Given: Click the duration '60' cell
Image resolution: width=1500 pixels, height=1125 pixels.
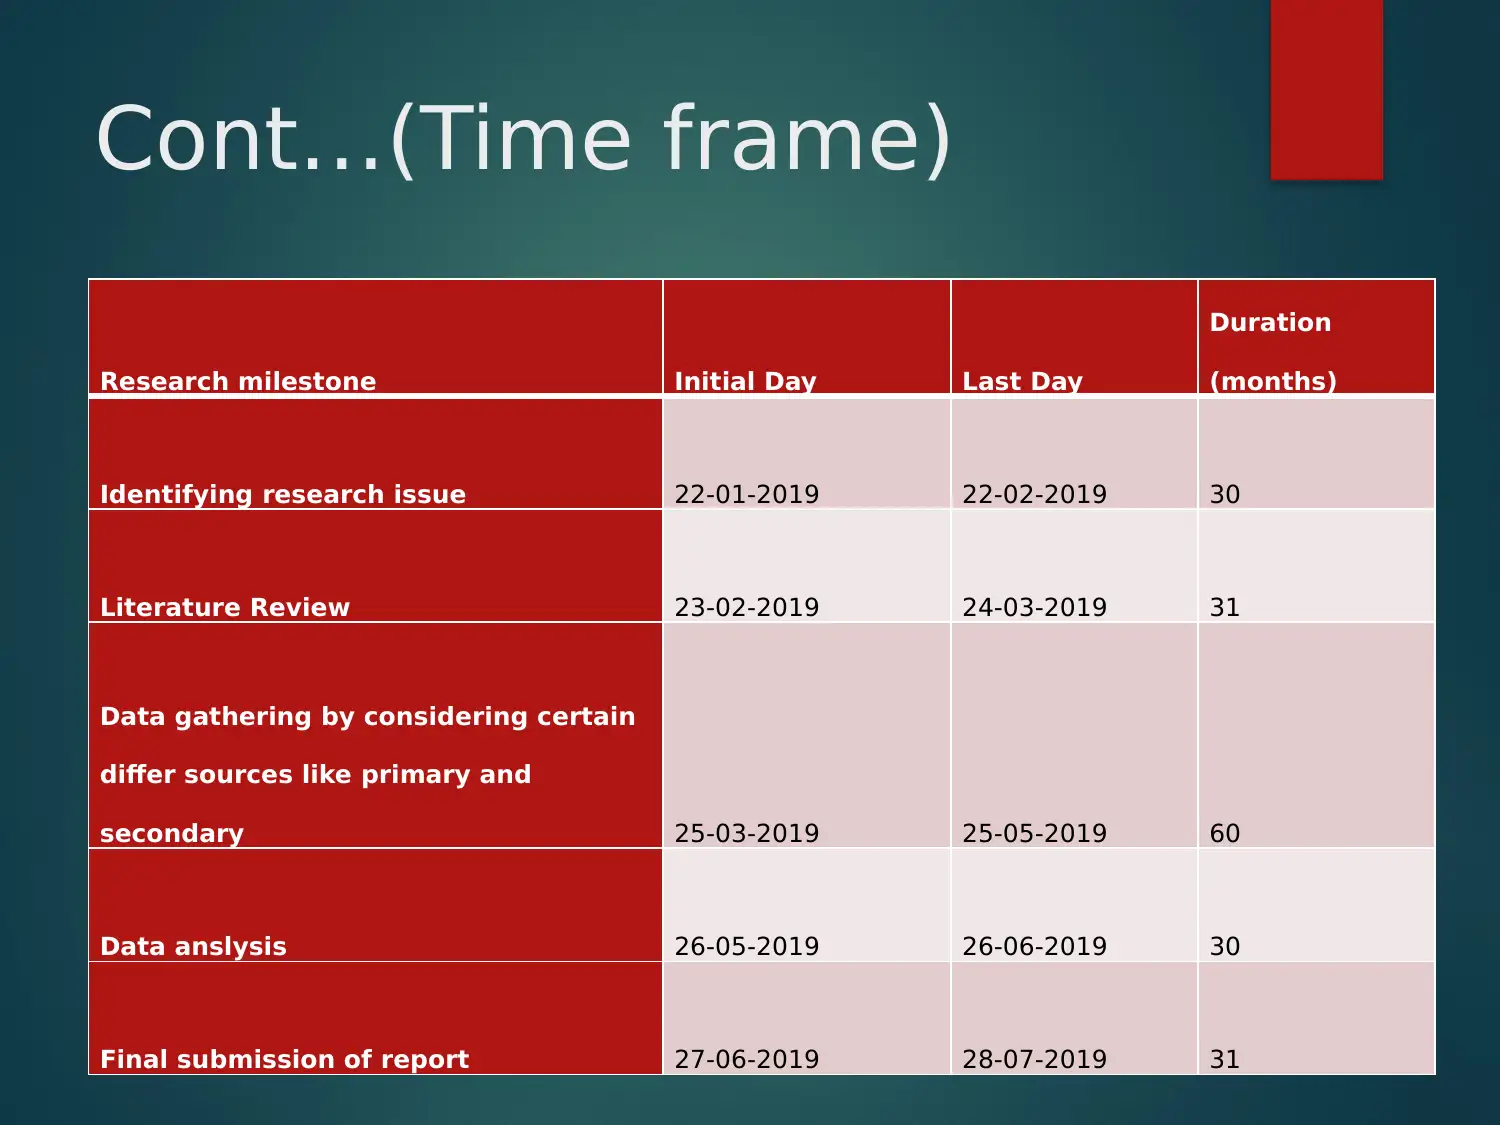Looking at the screenshot, I should tap(1316, 736).
